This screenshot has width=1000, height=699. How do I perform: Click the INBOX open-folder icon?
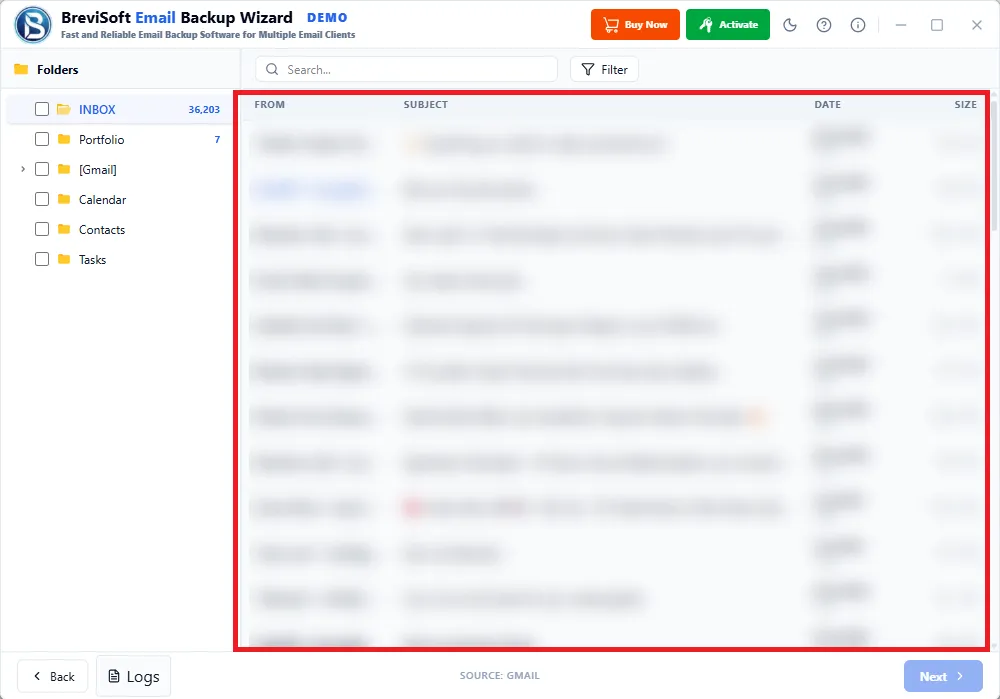[x=64, y=109]
